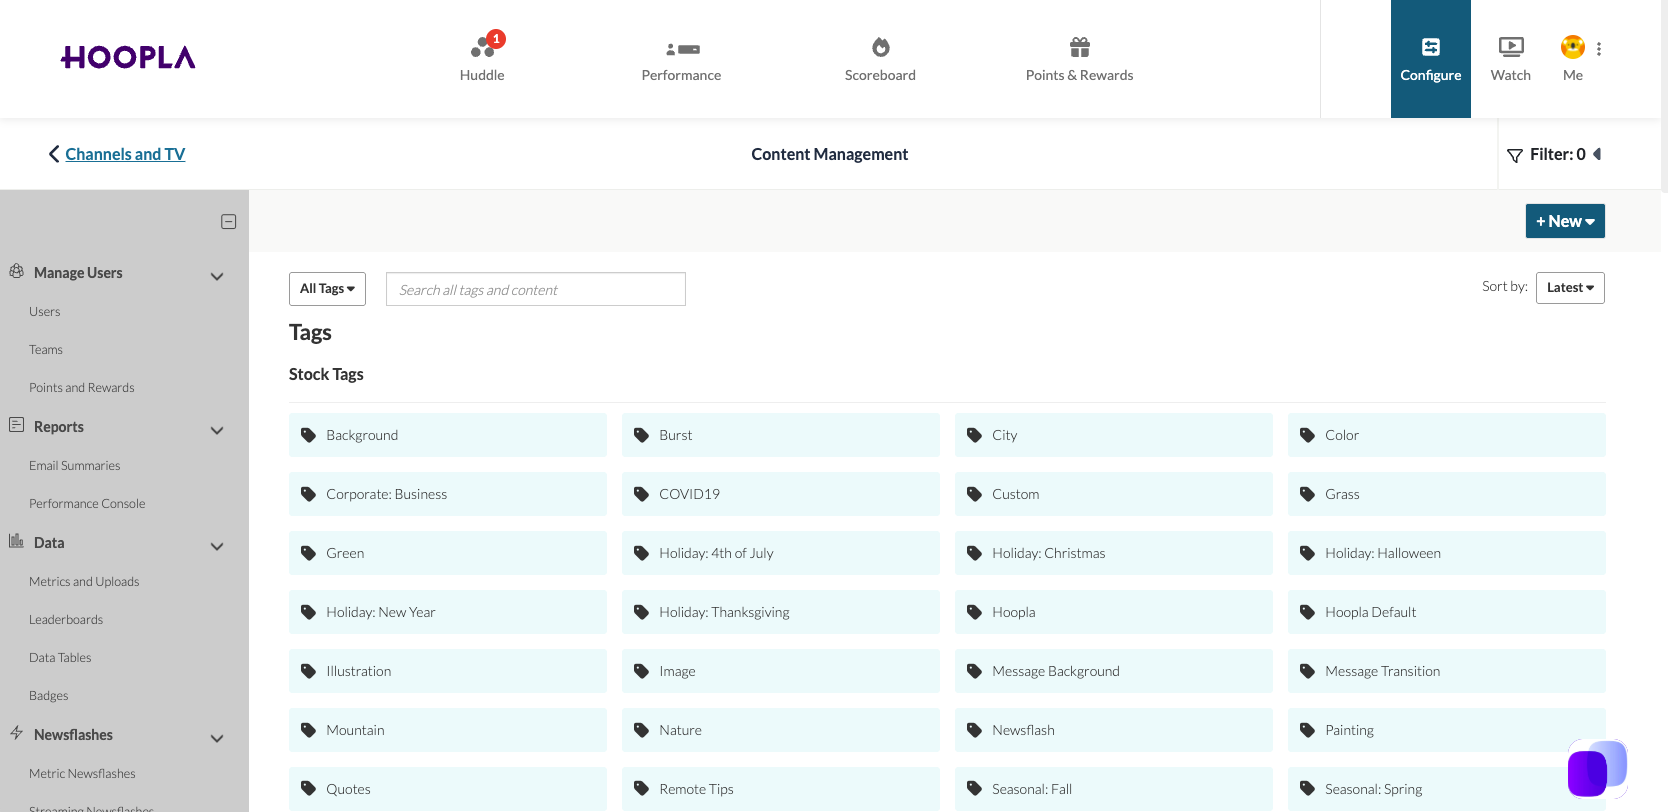Open Badges in the sidebar
The image size is (1668, 812).
click(x=49, y=696)
